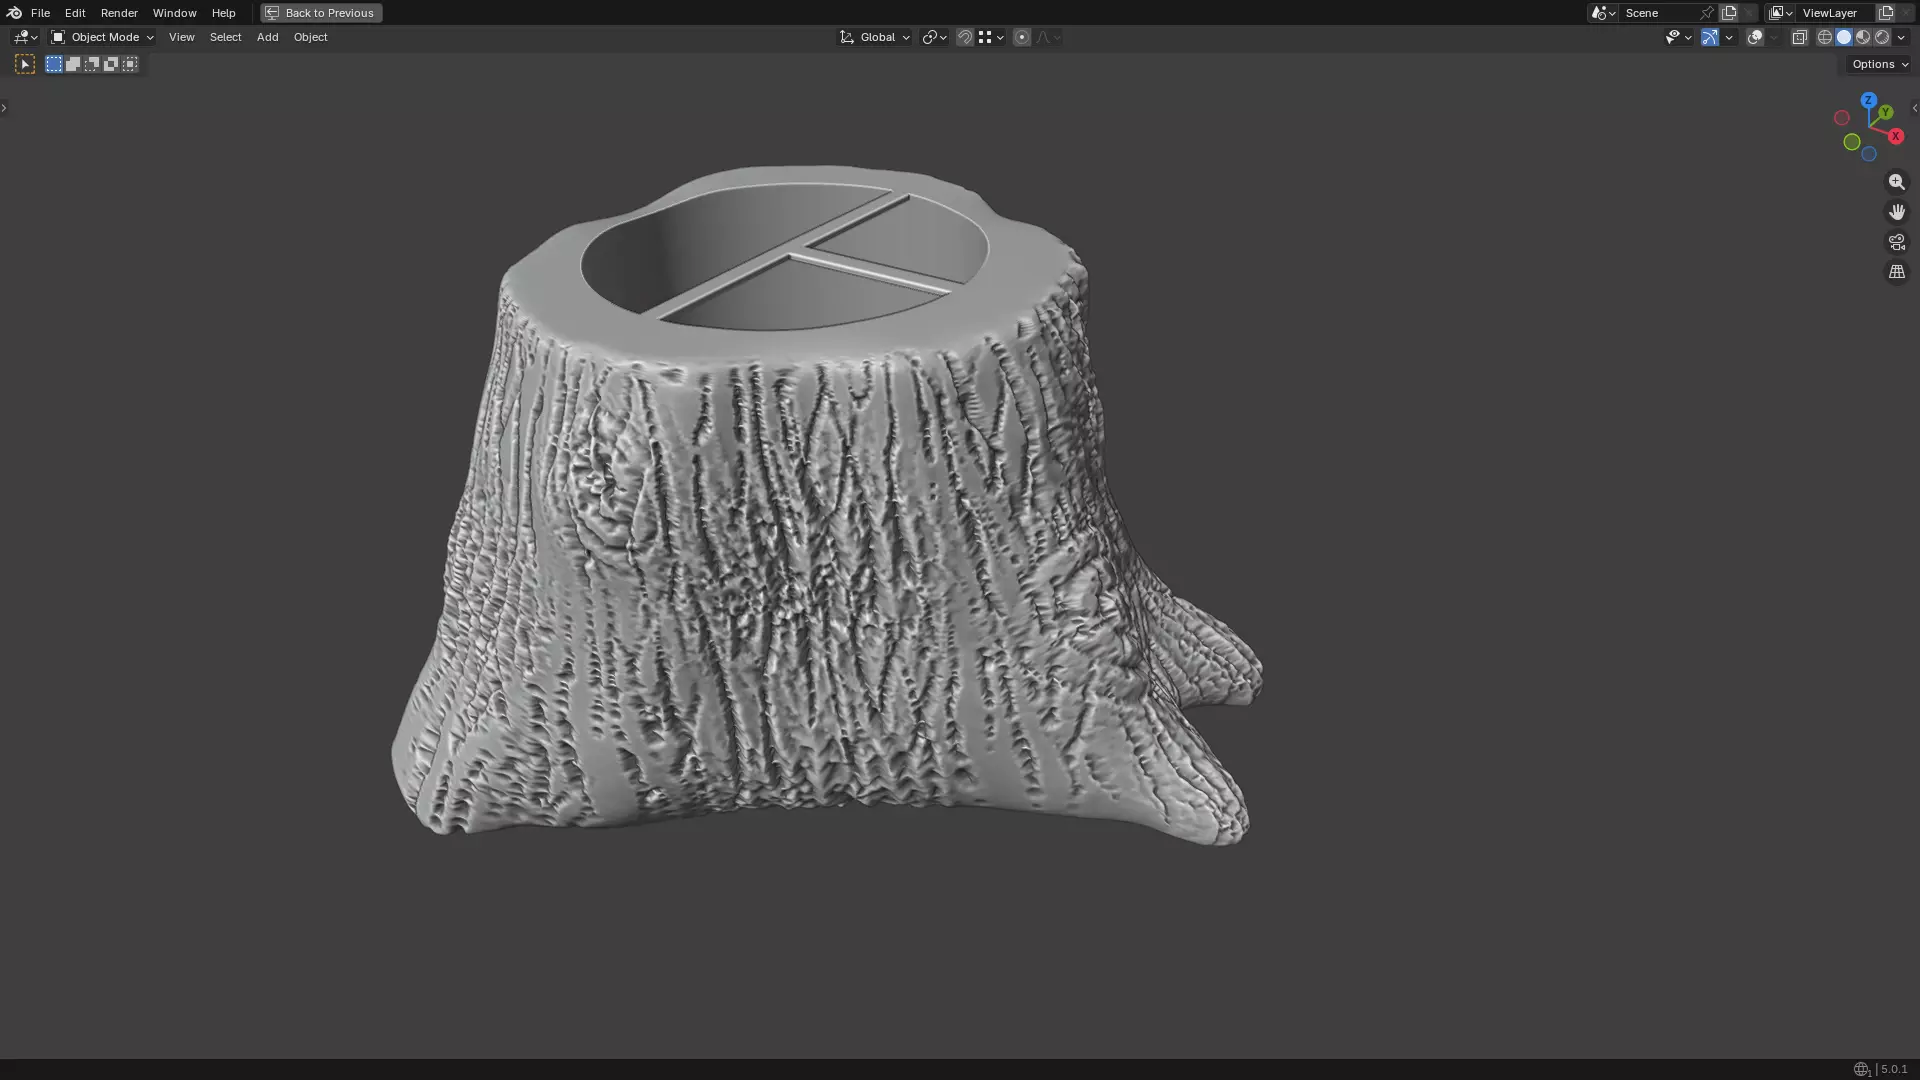Select material preview shading mode
The height and width of the screenshot is (1080, 1920).
click(x=1863, y=37)
